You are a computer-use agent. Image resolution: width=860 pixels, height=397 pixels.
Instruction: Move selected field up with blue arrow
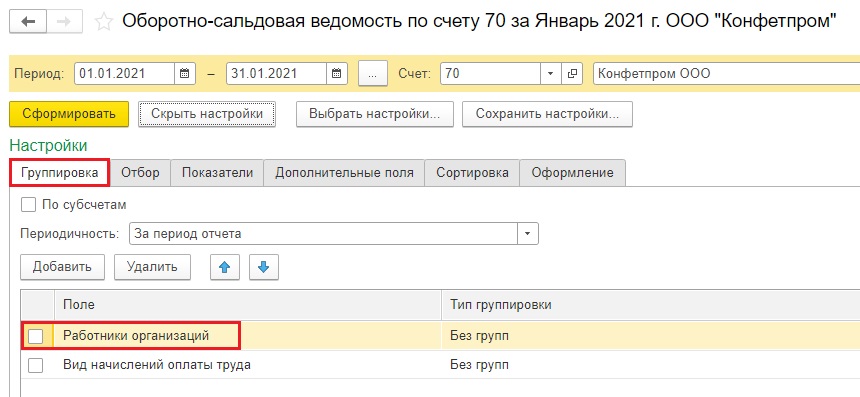coord(225,267)
